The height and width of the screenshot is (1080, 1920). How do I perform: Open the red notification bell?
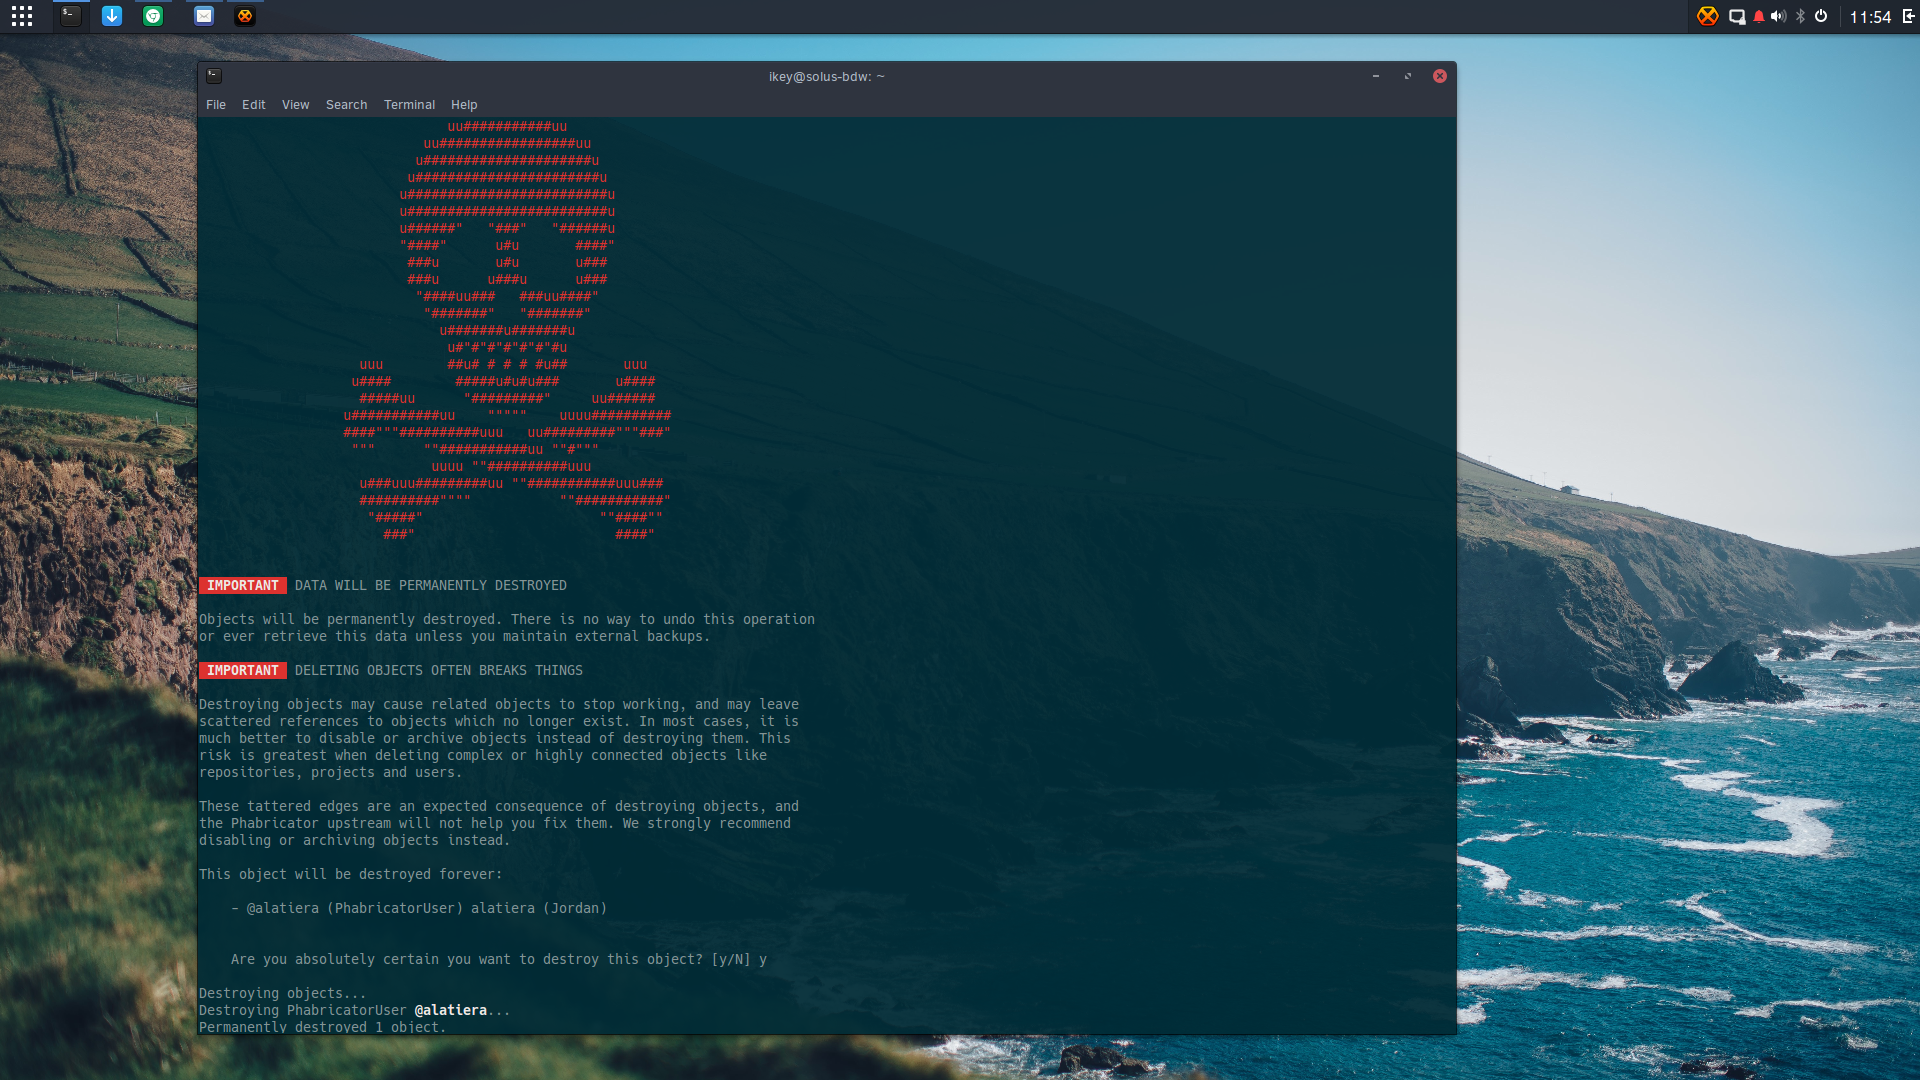tap(1759, 16)
